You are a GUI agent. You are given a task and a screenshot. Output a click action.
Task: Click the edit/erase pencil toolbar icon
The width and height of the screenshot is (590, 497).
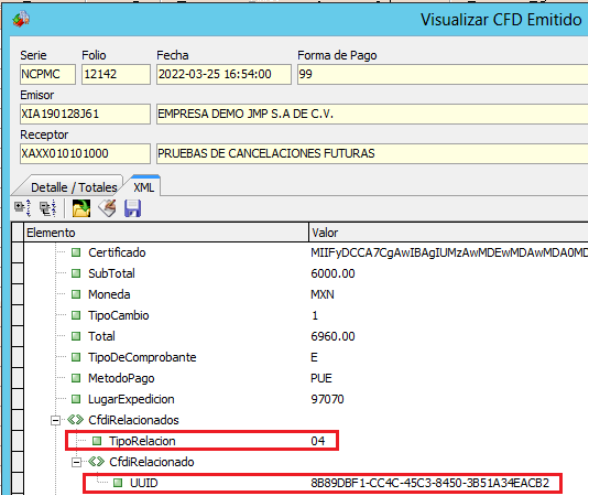(107, 208)
